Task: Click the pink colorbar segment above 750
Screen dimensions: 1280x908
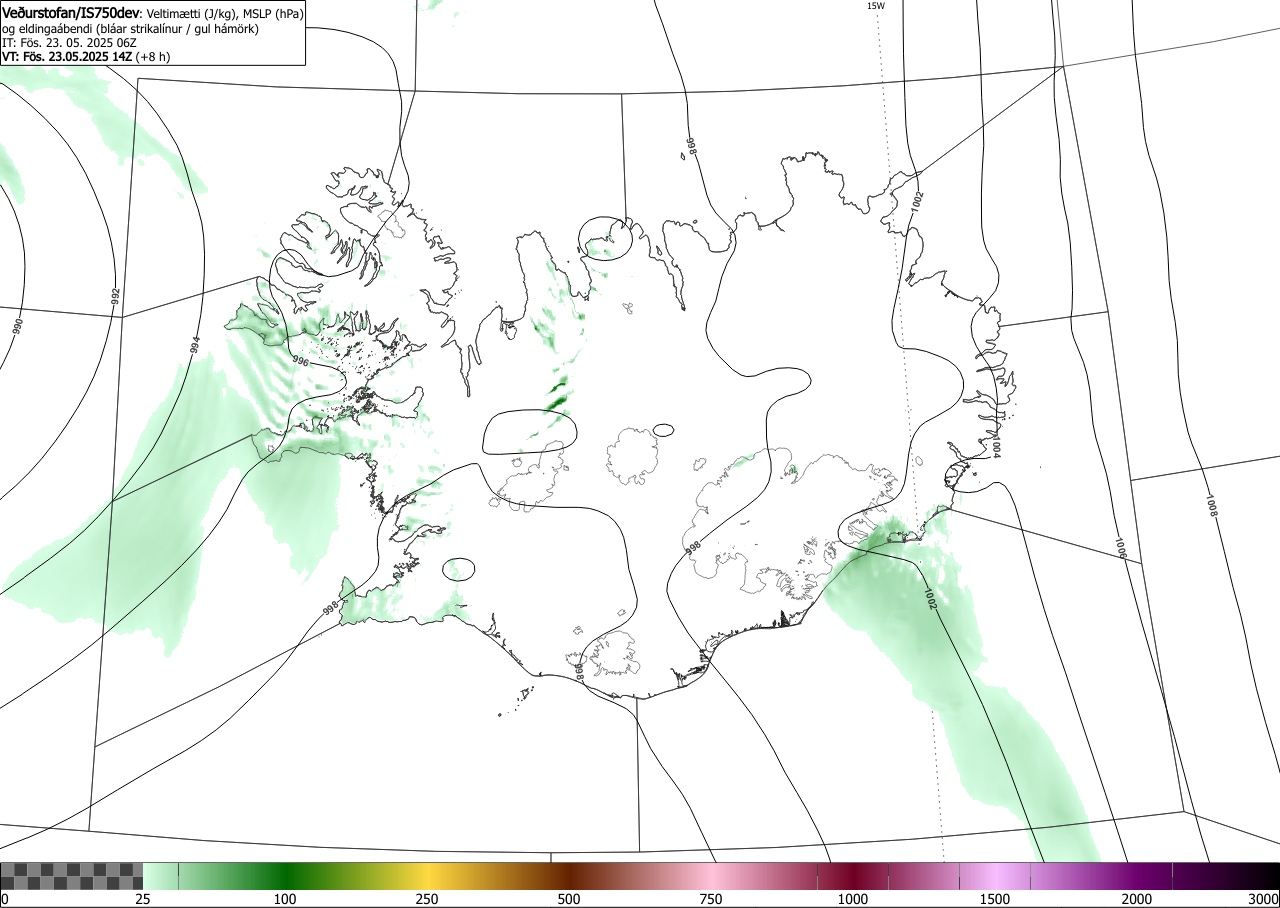Action: click(711, 876)
